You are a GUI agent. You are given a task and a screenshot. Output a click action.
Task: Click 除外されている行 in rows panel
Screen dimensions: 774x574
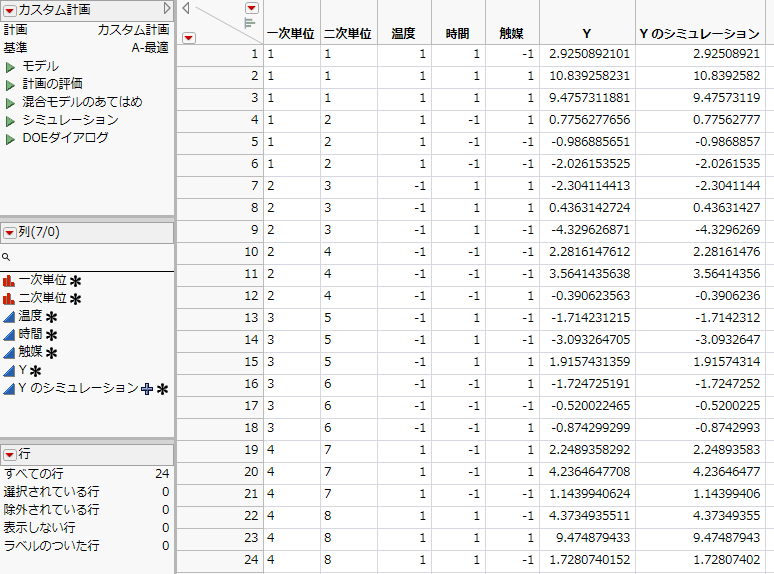(x=51, y=509)
